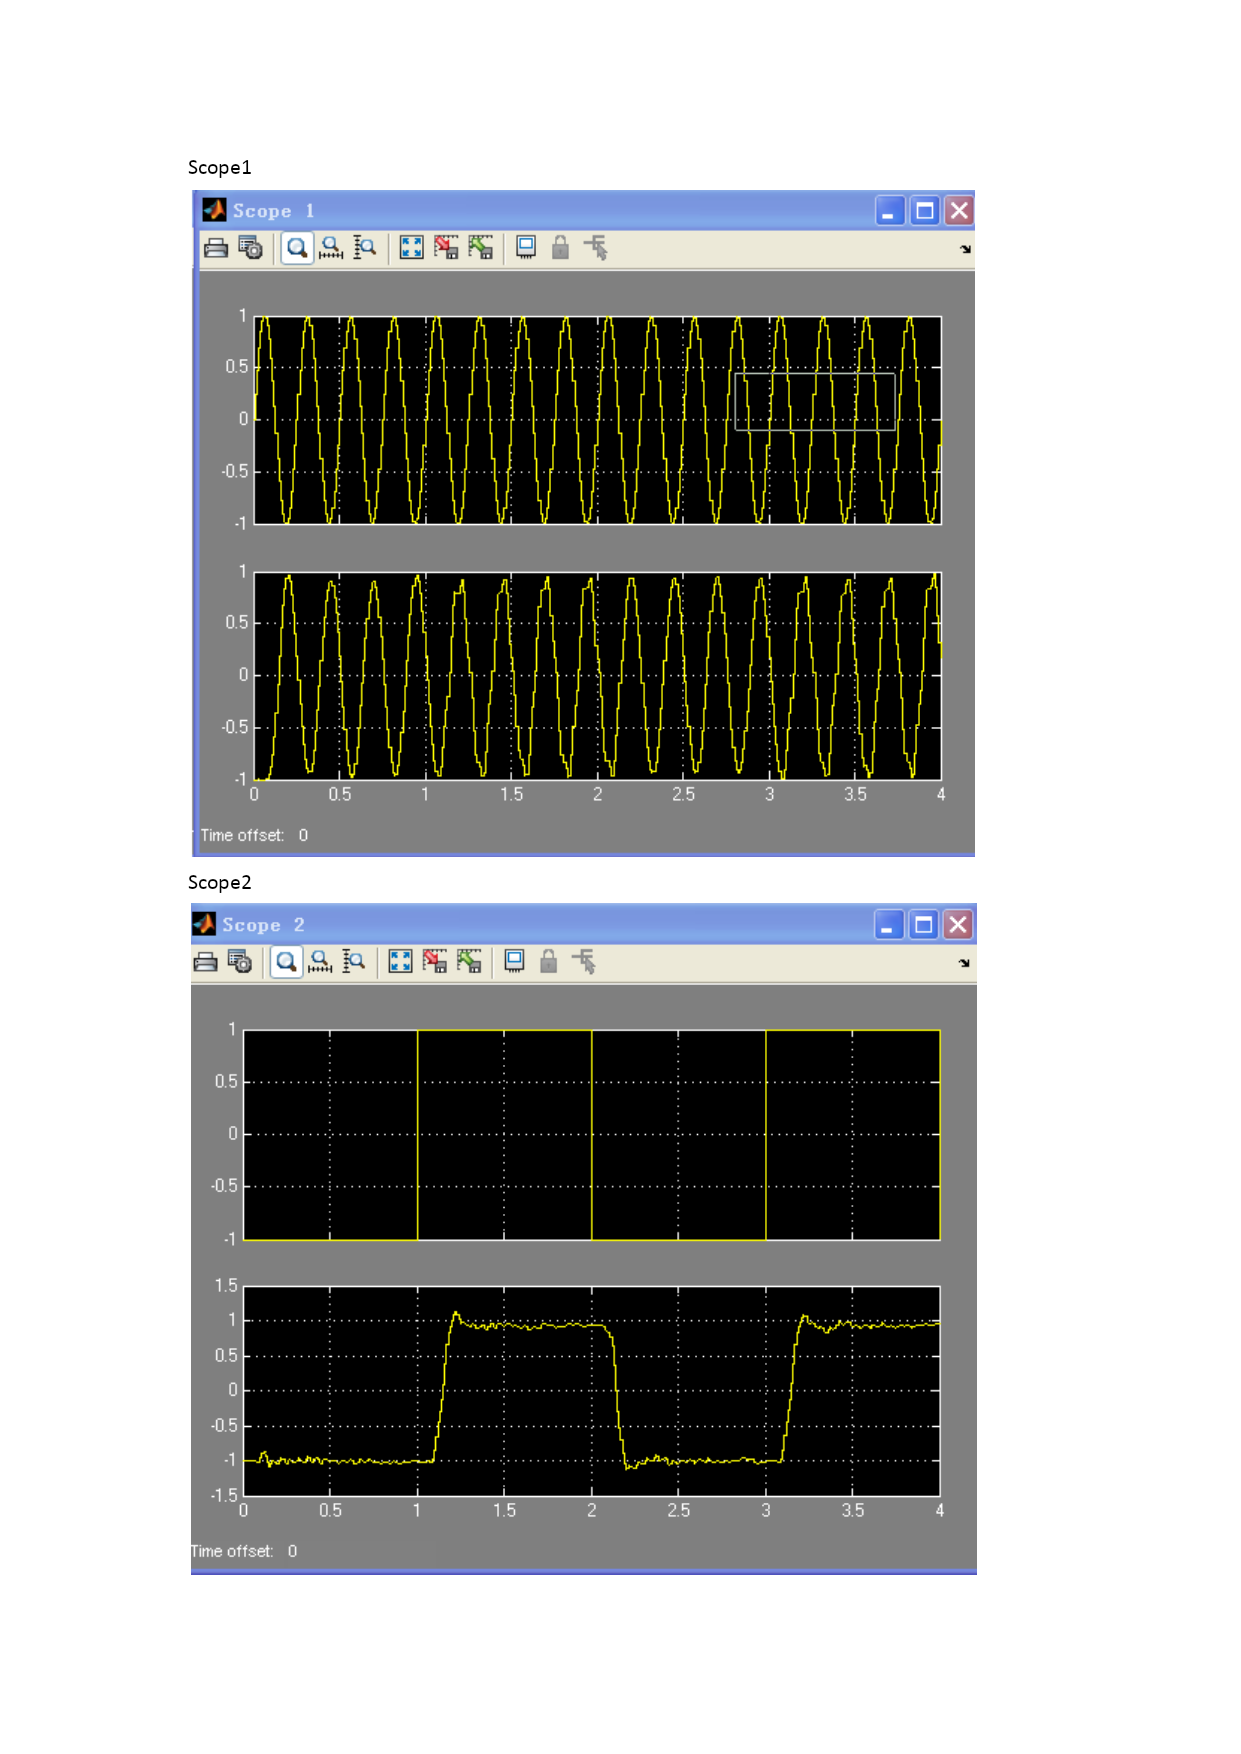Print the Scope 2 window plot
Screen dimensions: 1241x1754
click(206, 962)
